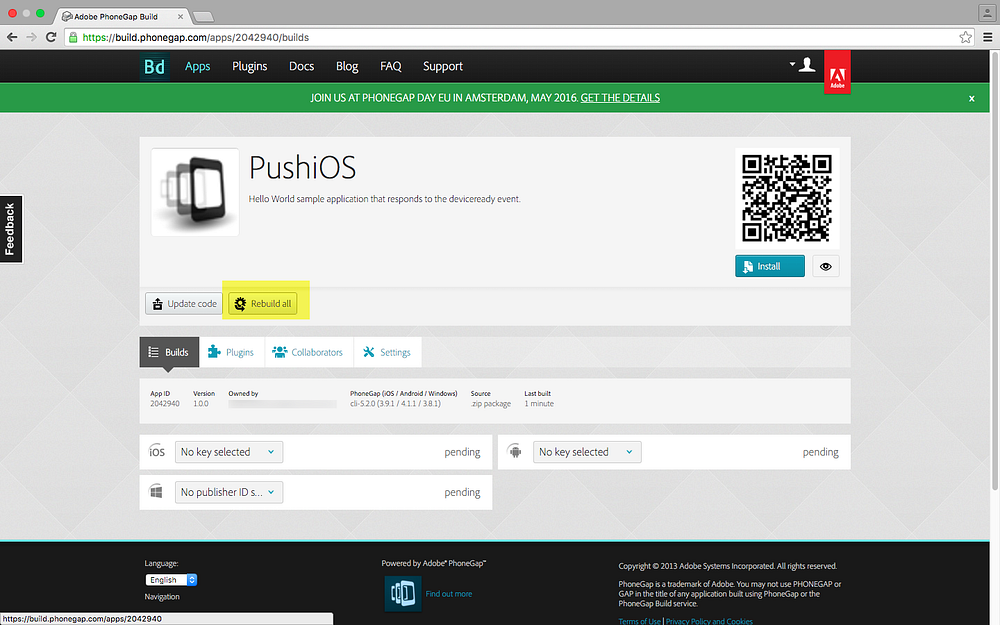The image size is (1000, 625).
Task: Go to Apps in top navigation
Action: click(x=198, y=66)
